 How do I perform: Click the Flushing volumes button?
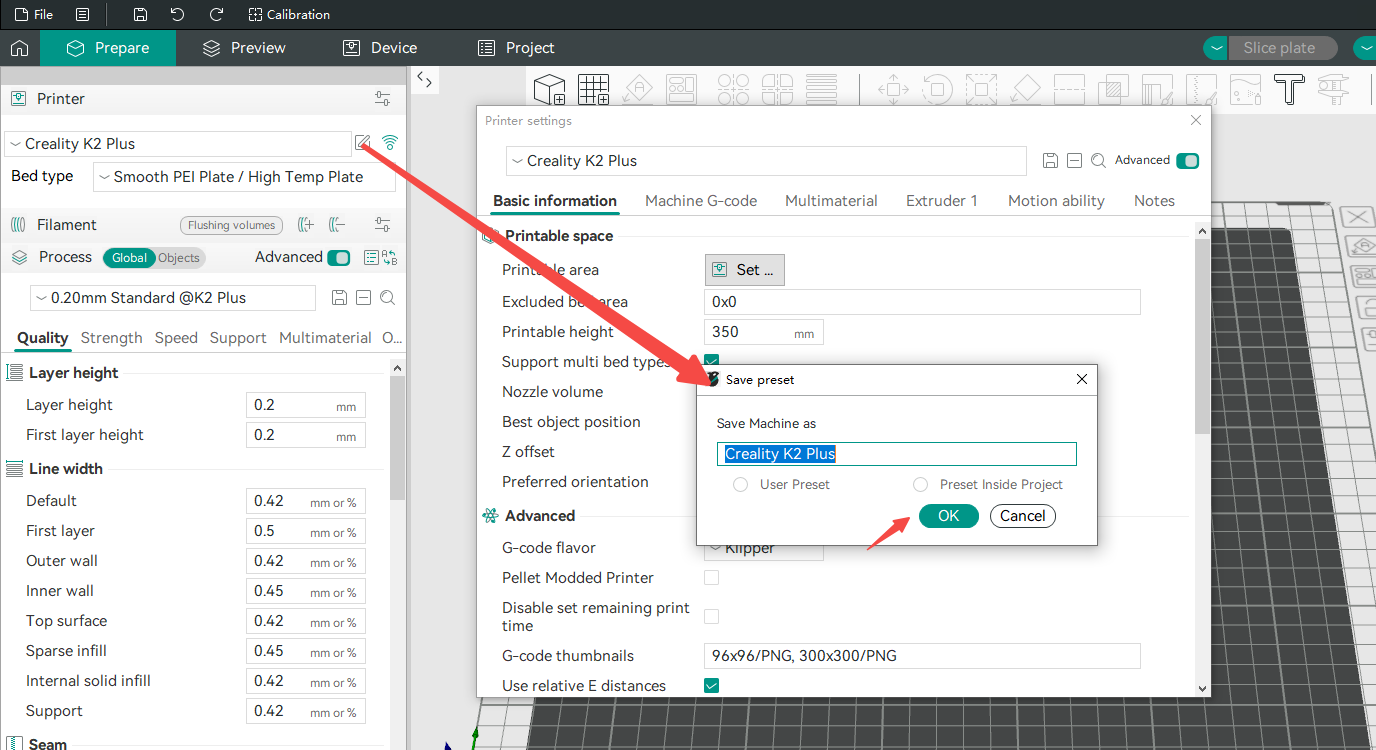(231, 225)
